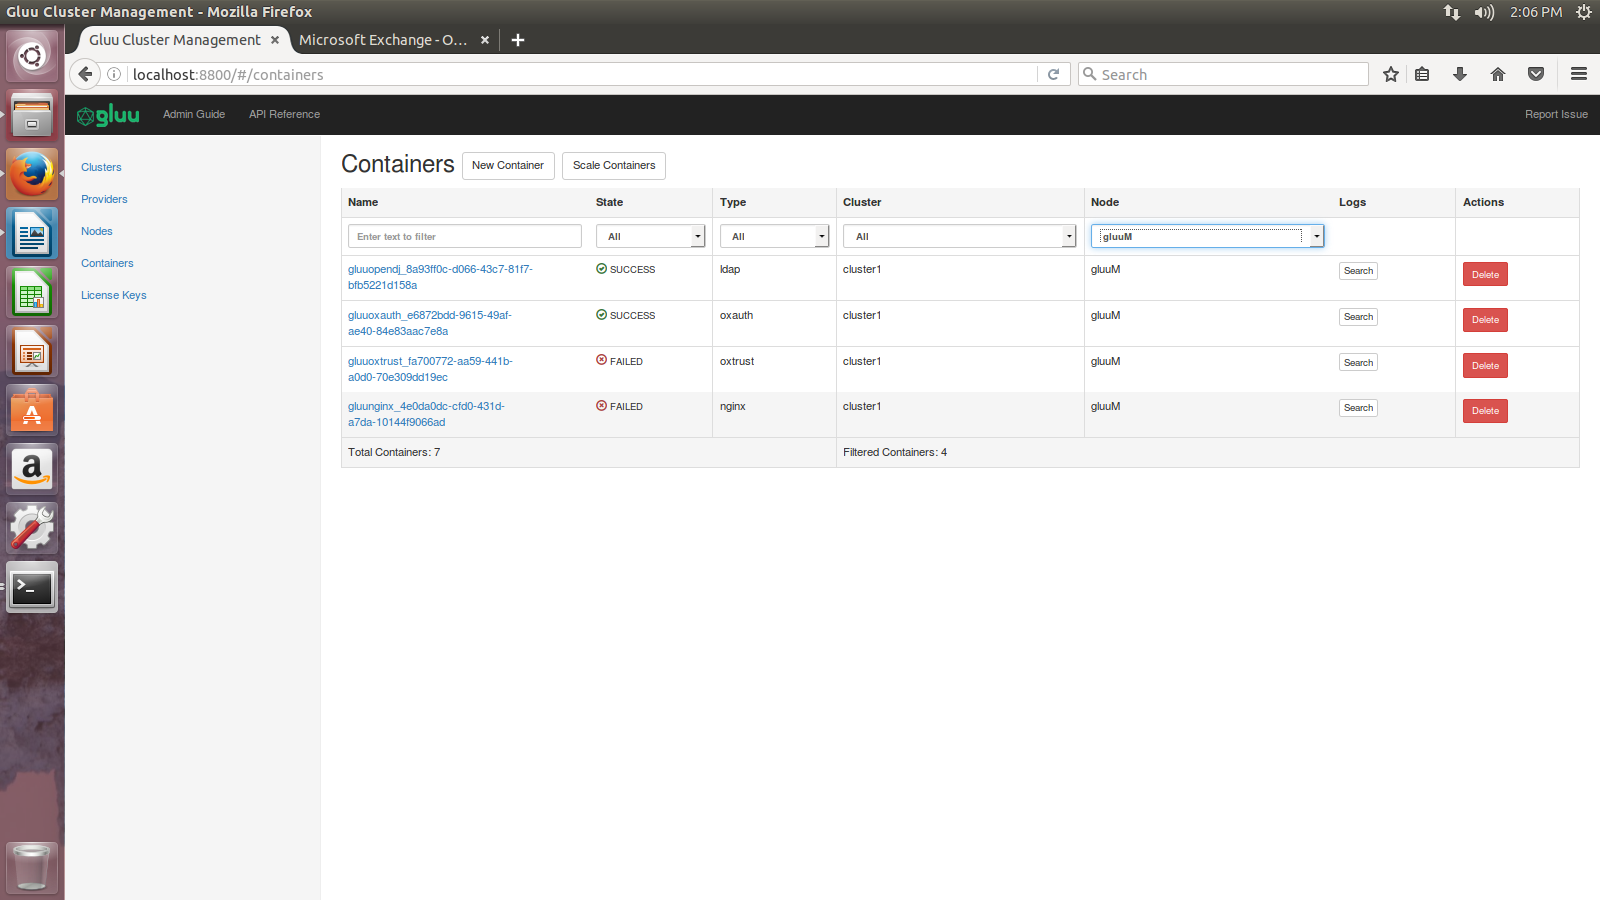
Task: Open LibreOffice Impress from launcher
Action: [32, 353]
